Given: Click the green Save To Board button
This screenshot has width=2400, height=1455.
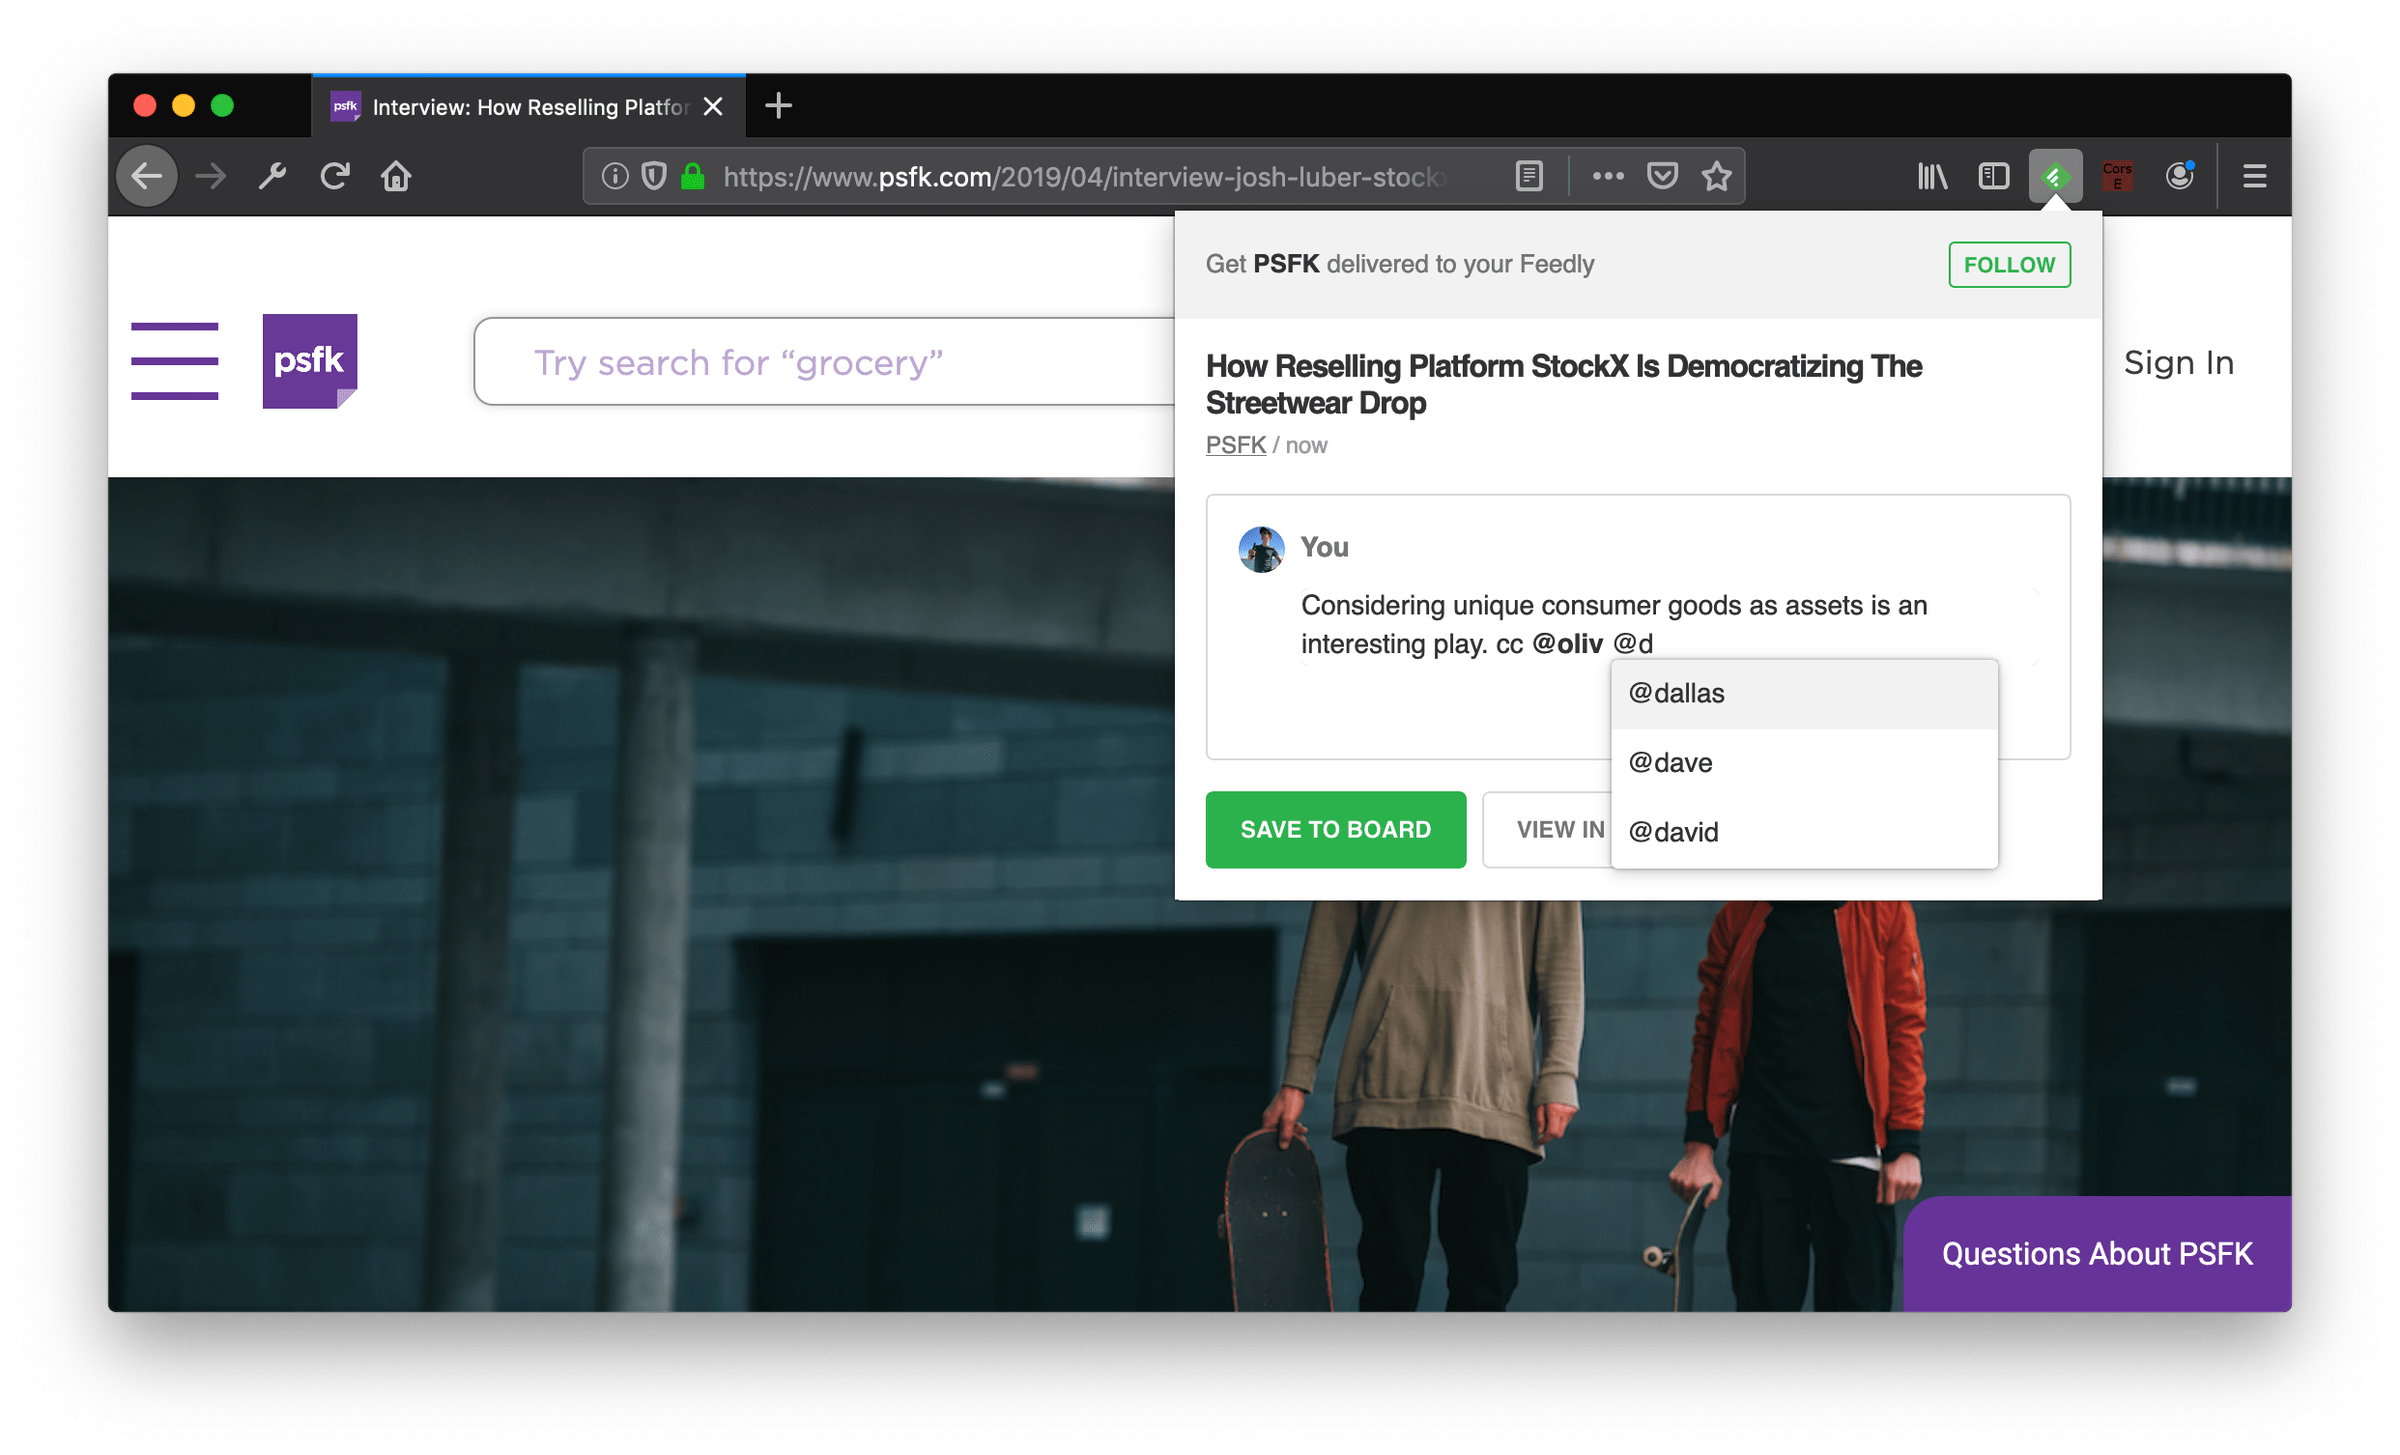Looking at the screenshot, I should pos(1335,829).
